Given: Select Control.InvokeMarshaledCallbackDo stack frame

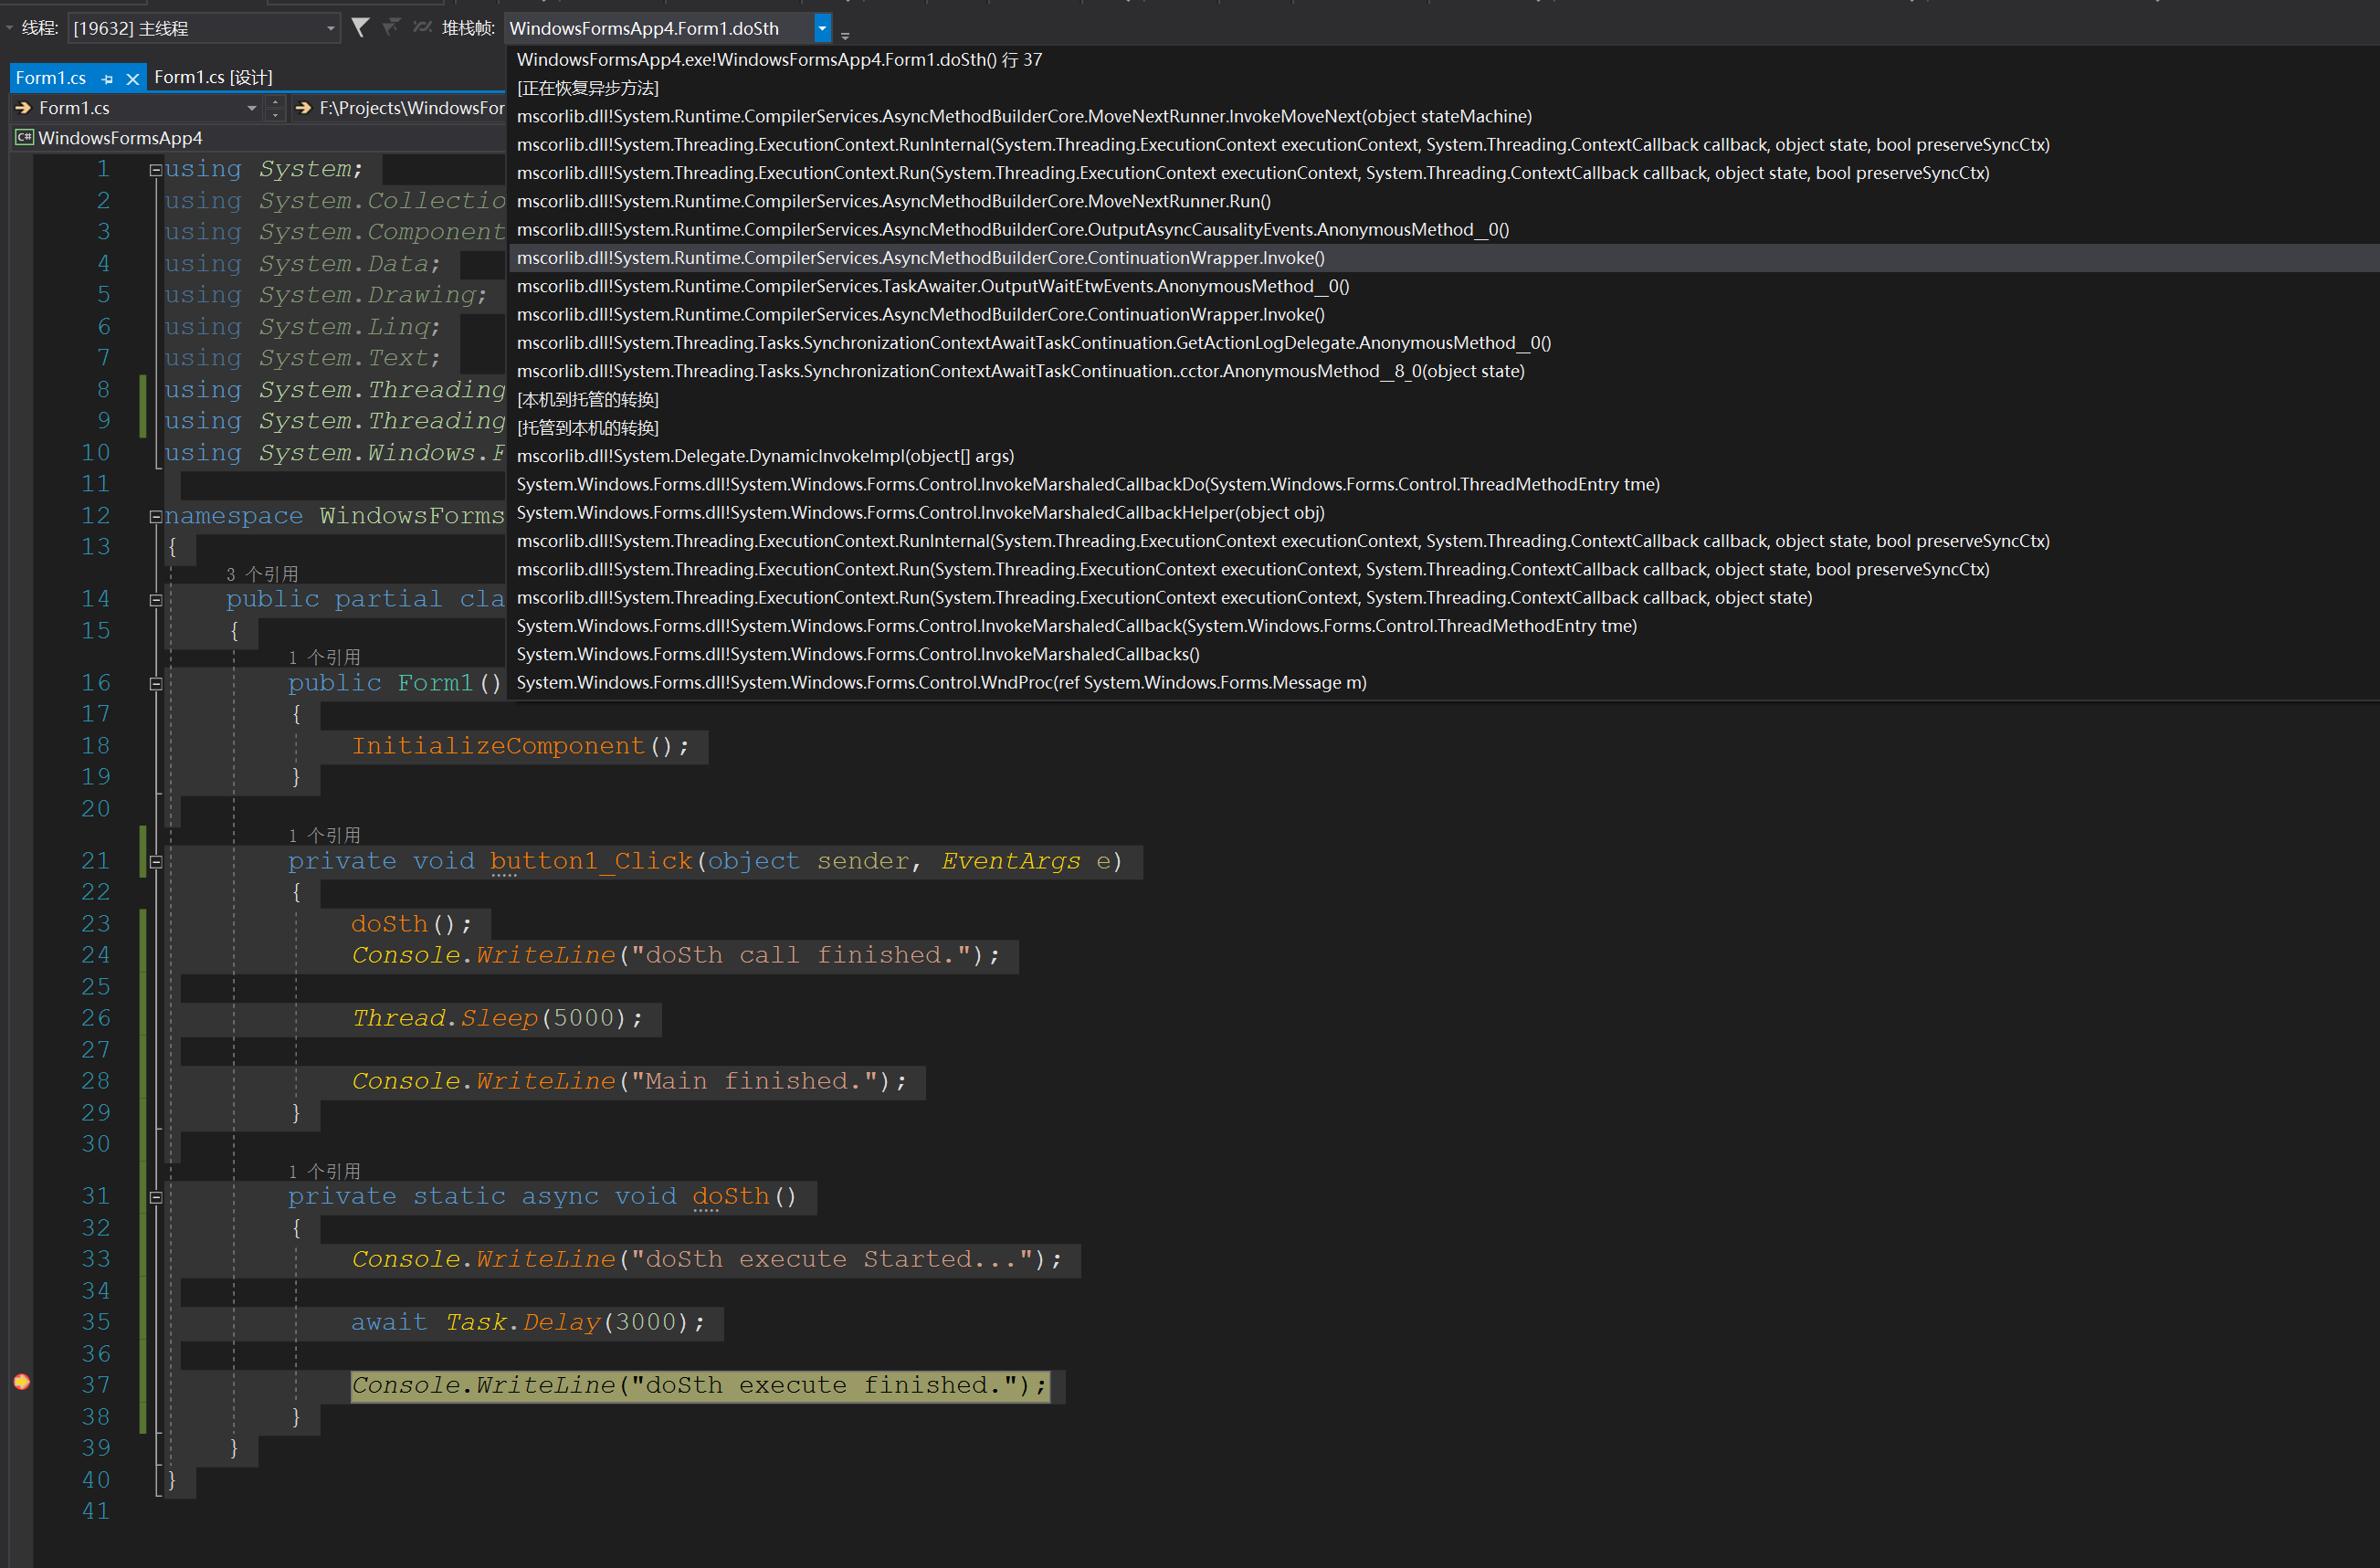Looking at the screenshot, I should pos(1088,484).
